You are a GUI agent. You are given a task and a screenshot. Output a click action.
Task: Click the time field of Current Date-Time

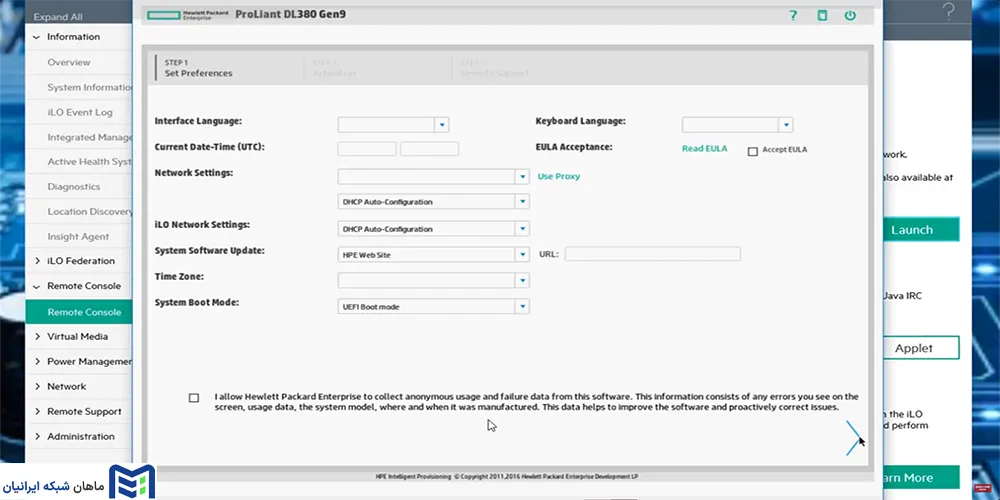coord(429,149)
